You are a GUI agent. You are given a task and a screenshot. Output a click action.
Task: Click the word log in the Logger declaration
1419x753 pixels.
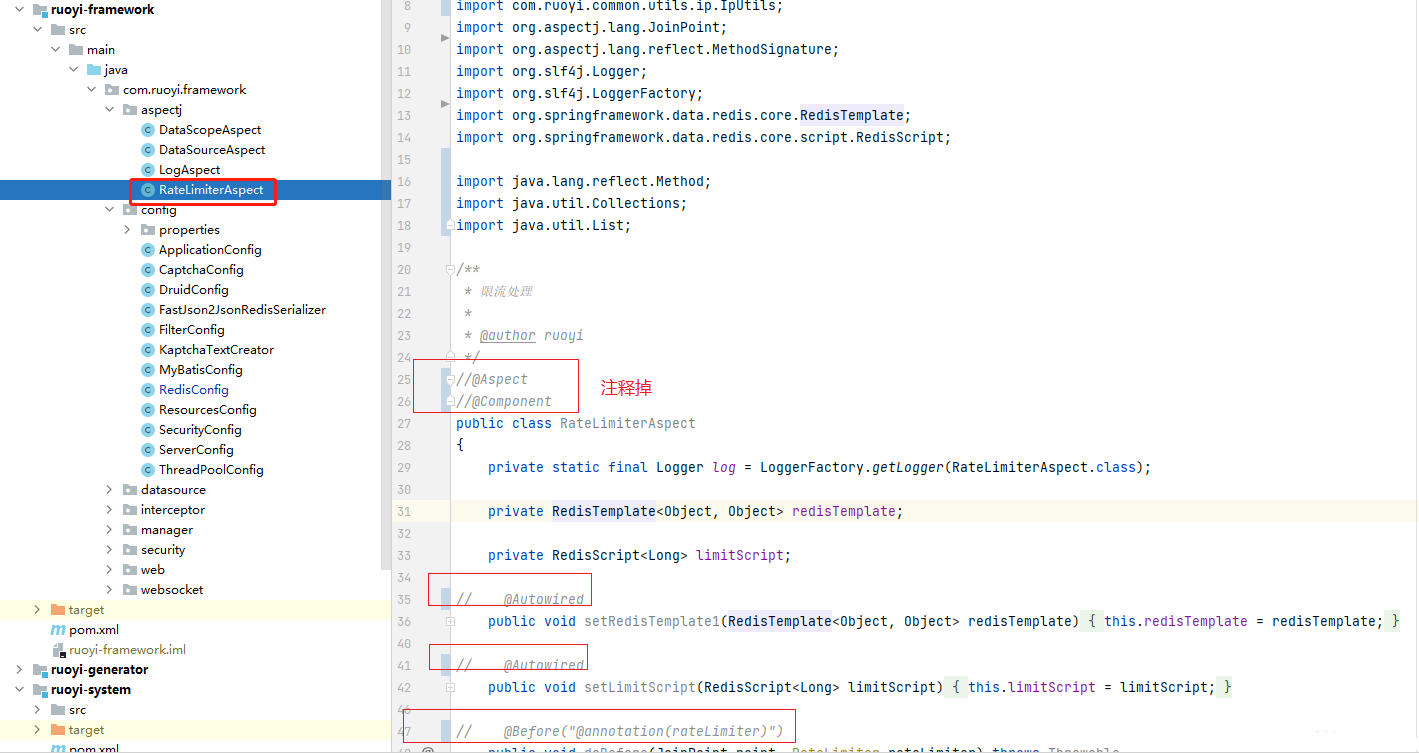(x=724, y=467)
